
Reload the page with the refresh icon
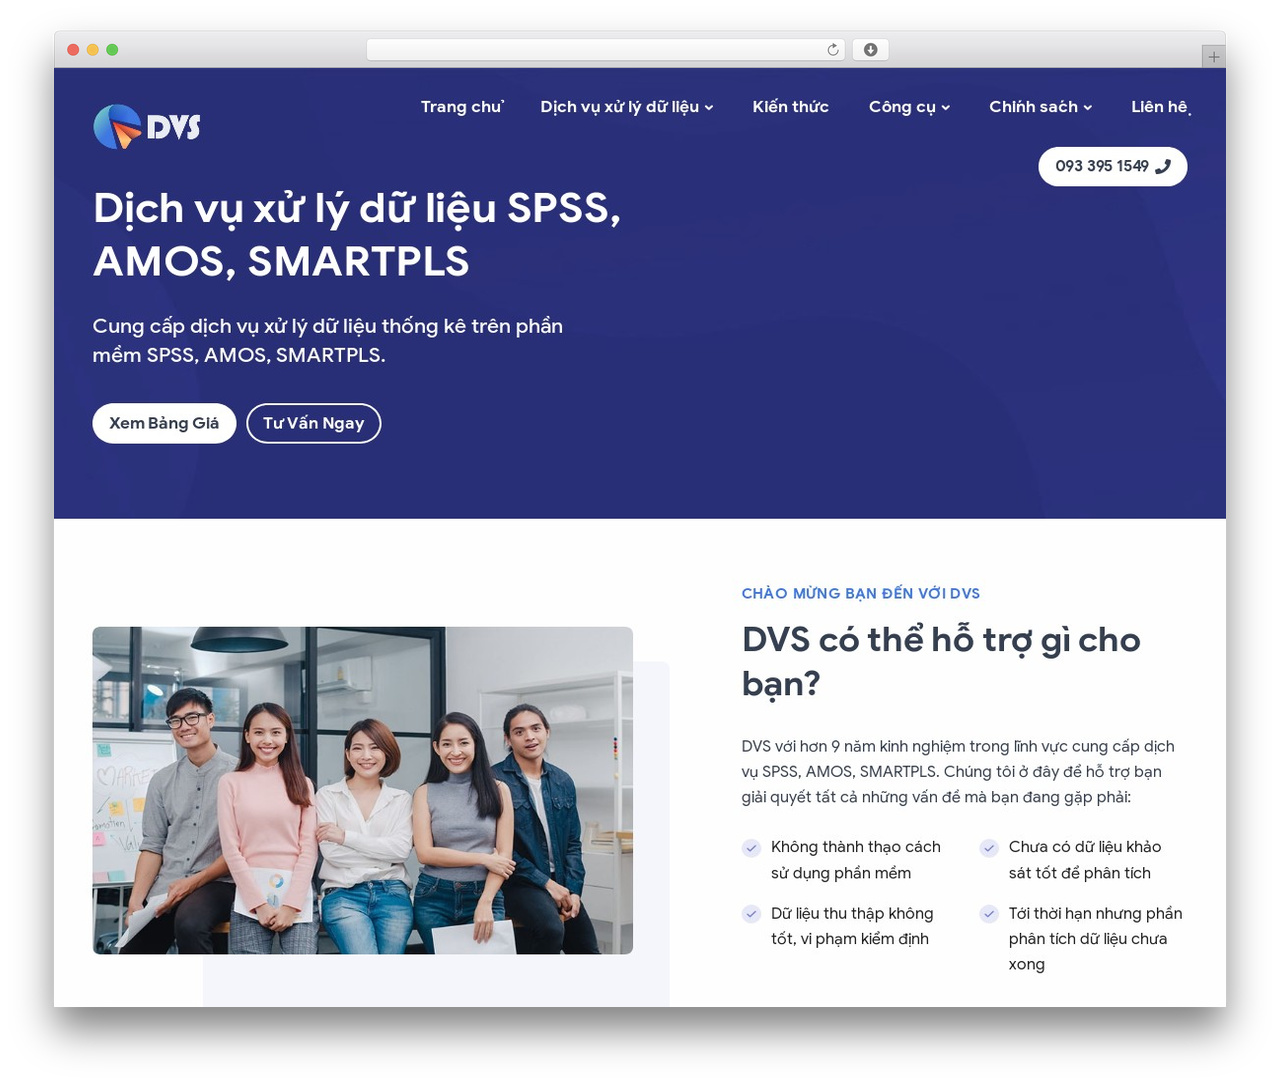[x=833, y=50]
